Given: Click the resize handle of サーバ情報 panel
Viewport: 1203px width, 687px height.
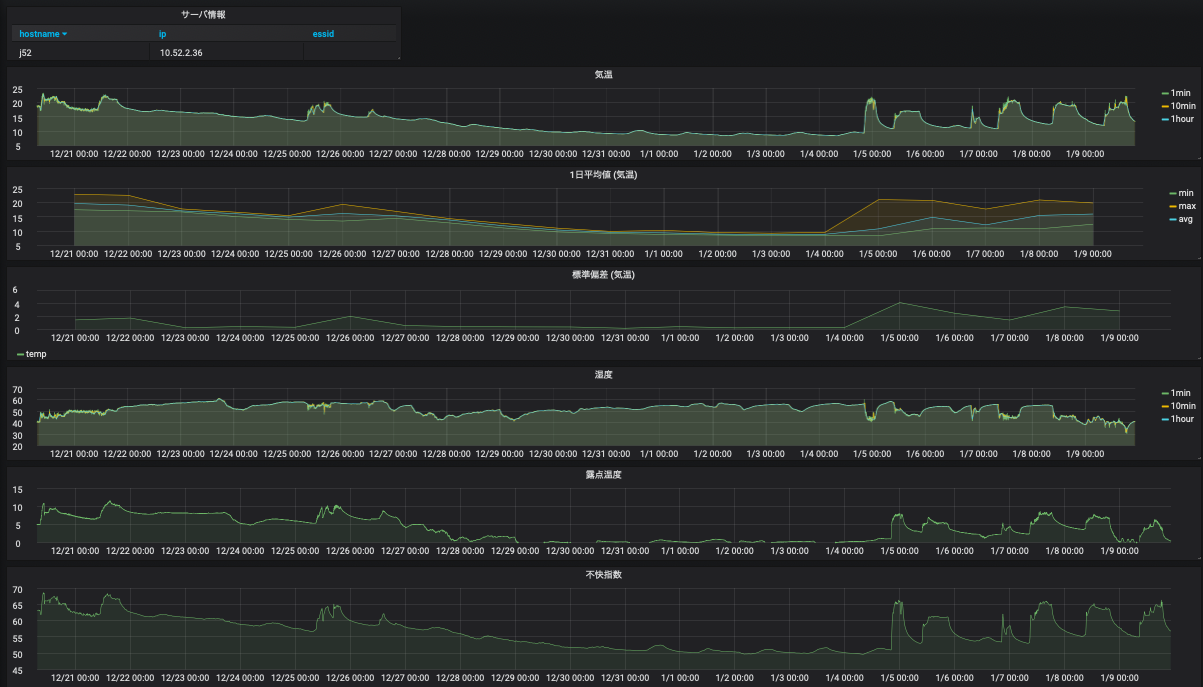Looking at the screenshot, I should pyautogui.click(x=397, y=58).
